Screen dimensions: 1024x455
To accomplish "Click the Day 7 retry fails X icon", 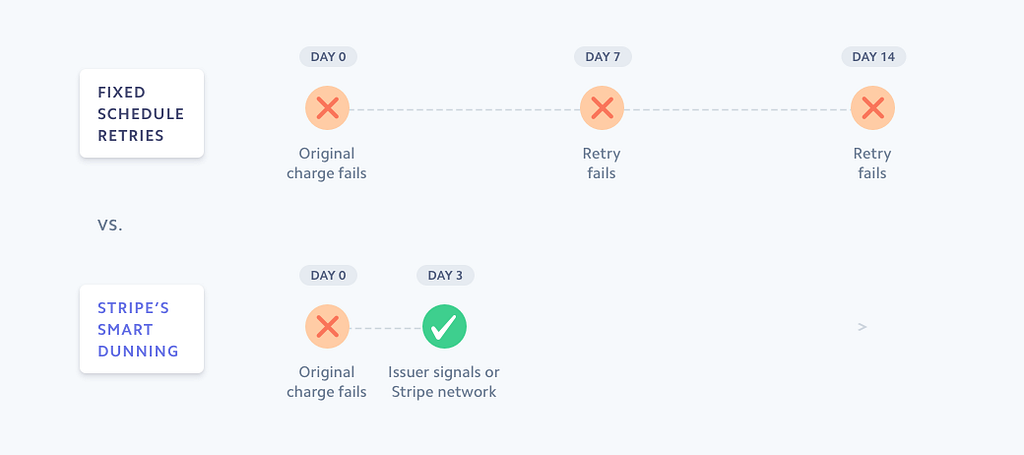I will pos(601,108).
